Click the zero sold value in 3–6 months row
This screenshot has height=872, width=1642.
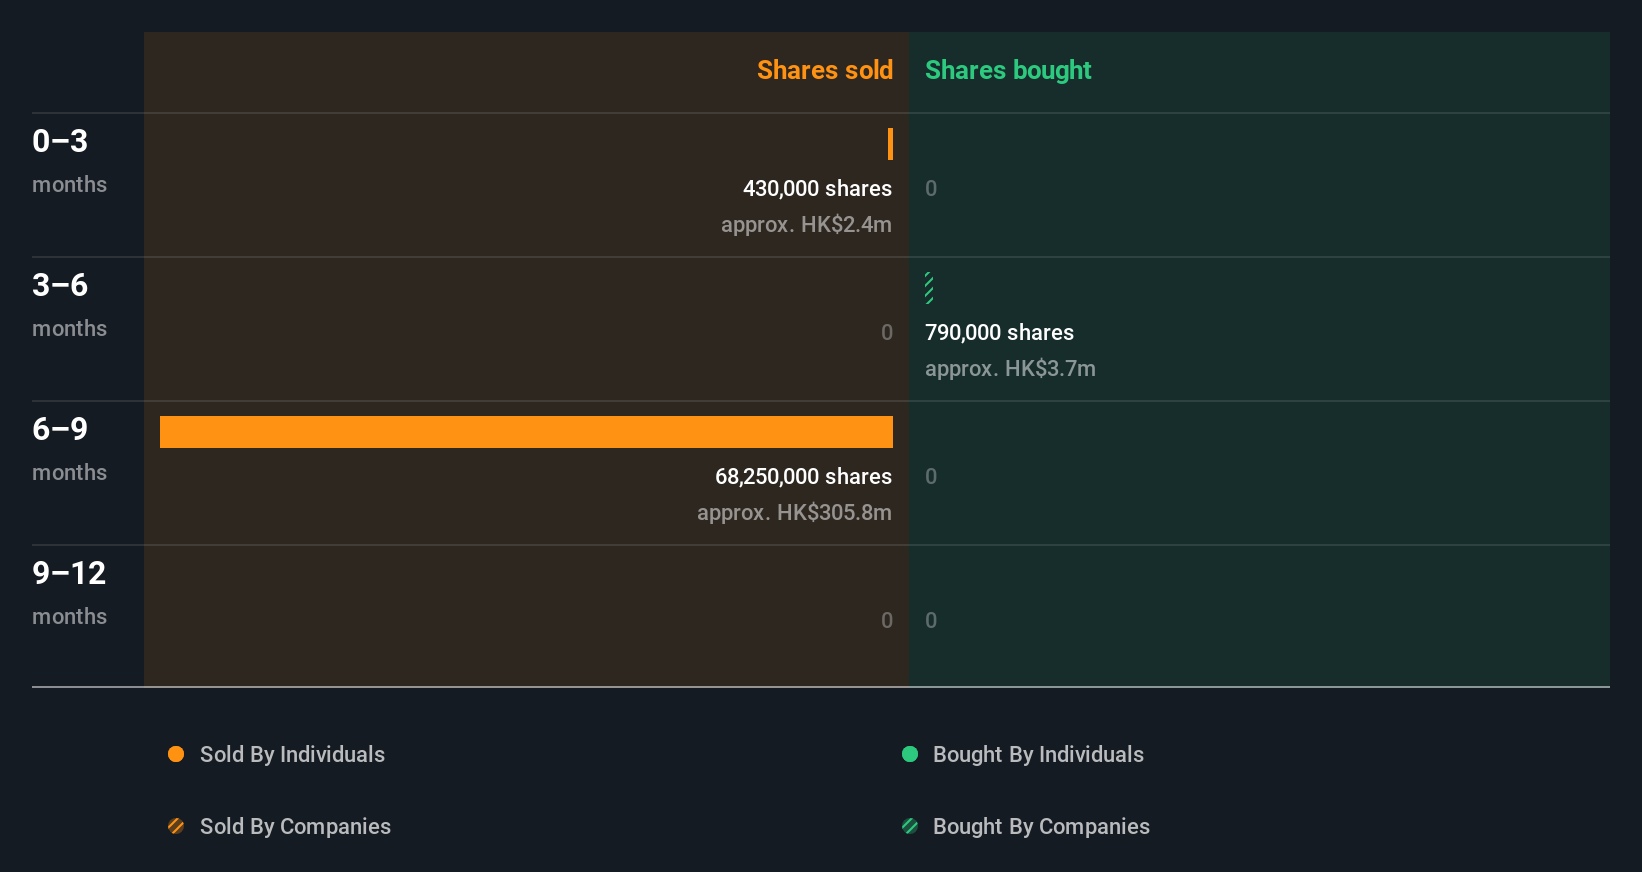(x=887, y=332)
